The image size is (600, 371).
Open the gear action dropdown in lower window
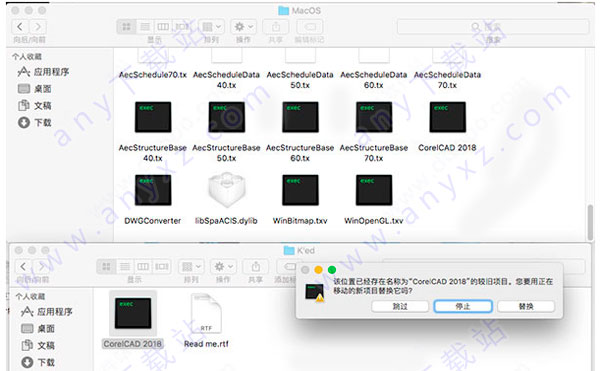click(223, 267)
